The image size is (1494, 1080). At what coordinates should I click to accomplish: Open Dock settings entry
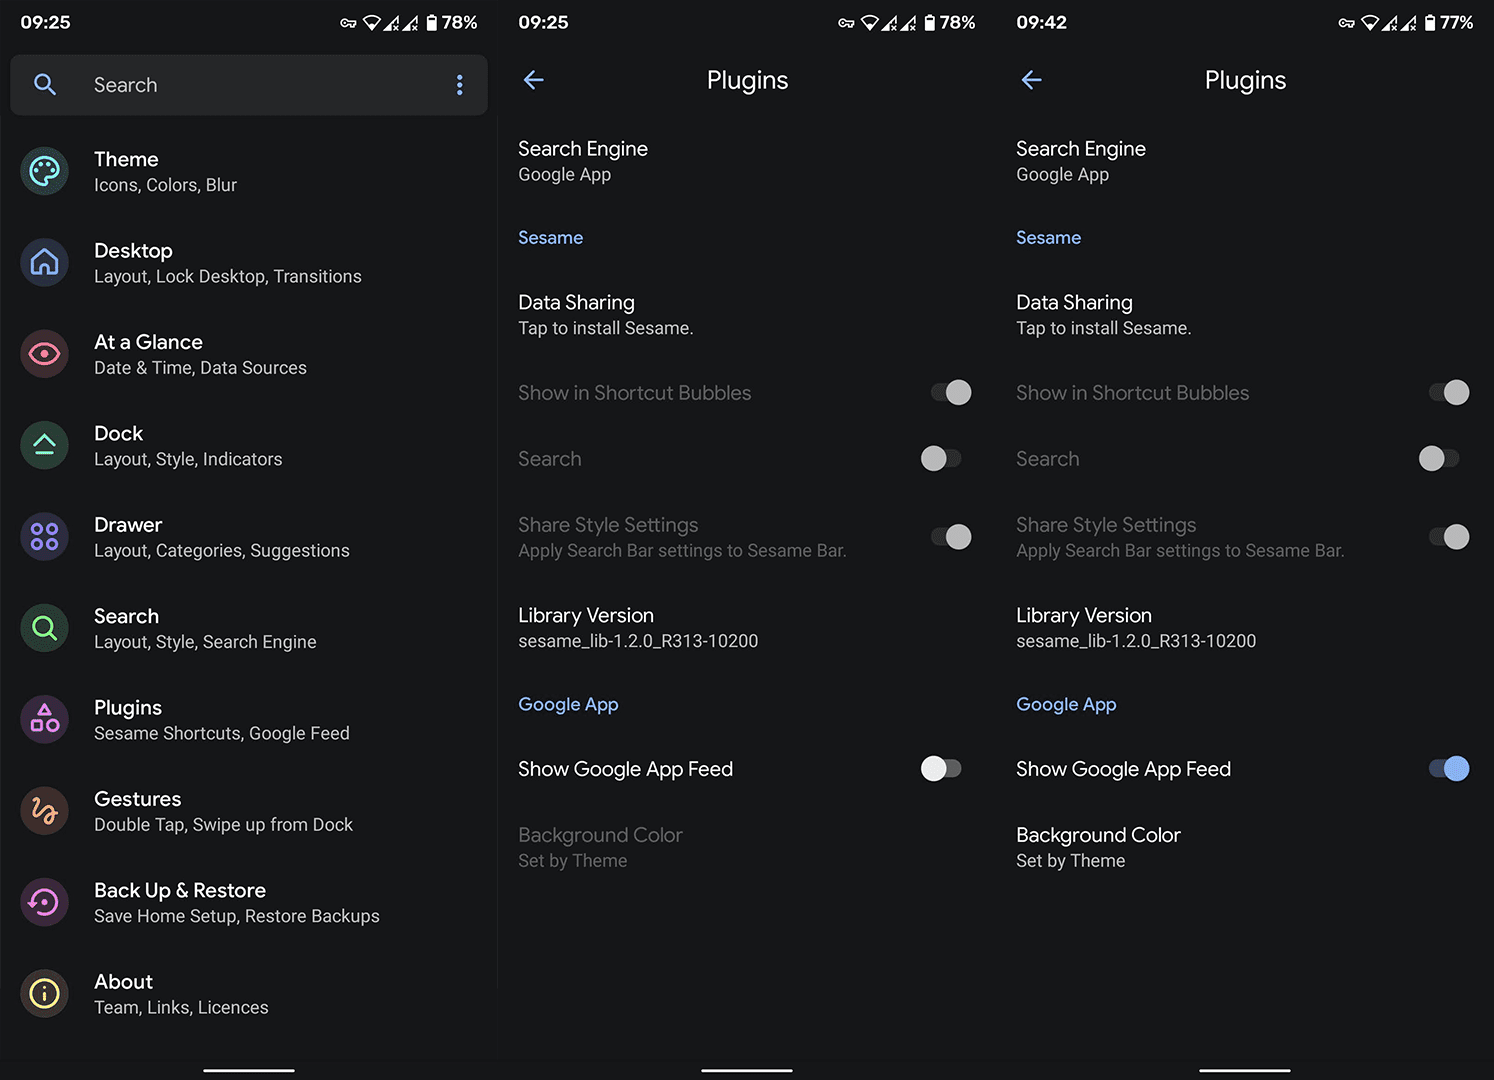(249, 445)
